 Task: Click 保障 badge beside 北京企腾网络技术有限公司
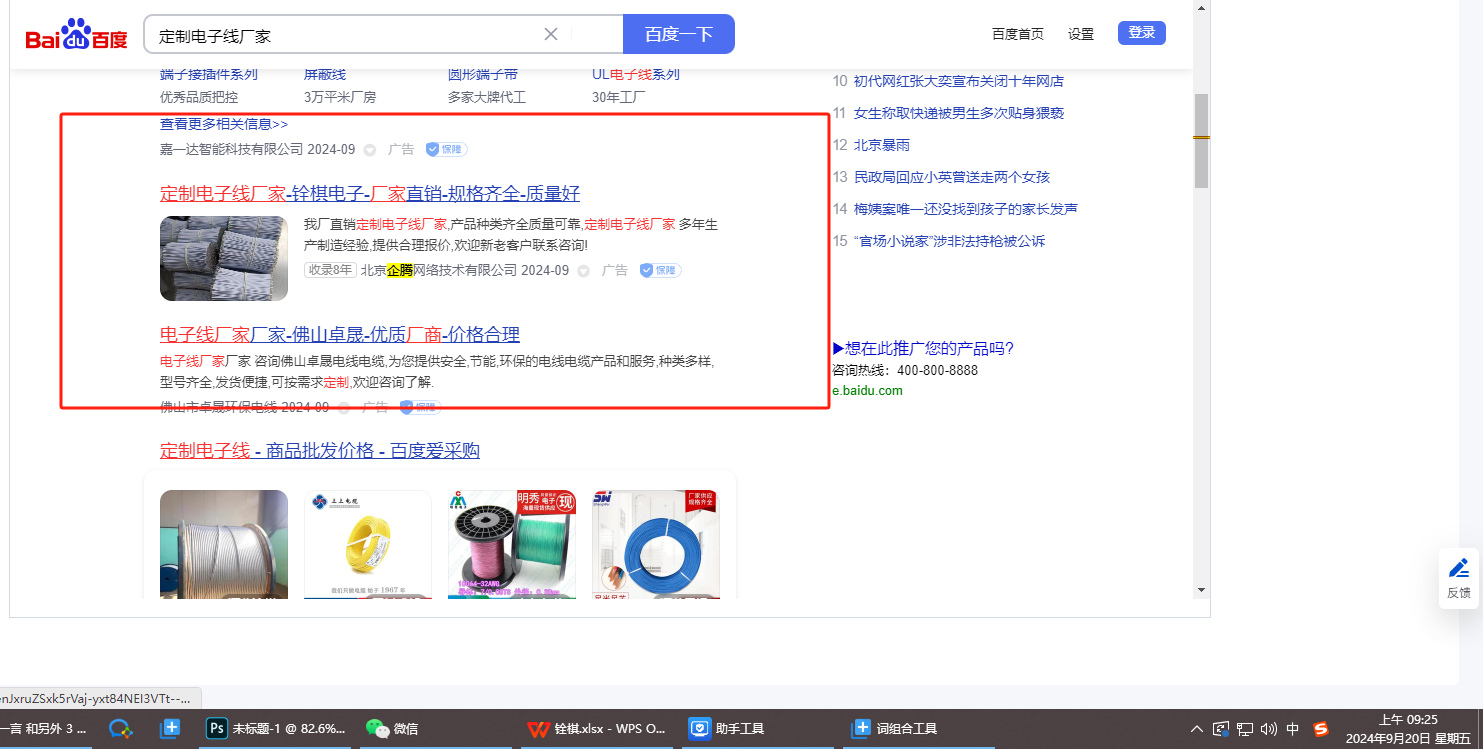[661, 270]
